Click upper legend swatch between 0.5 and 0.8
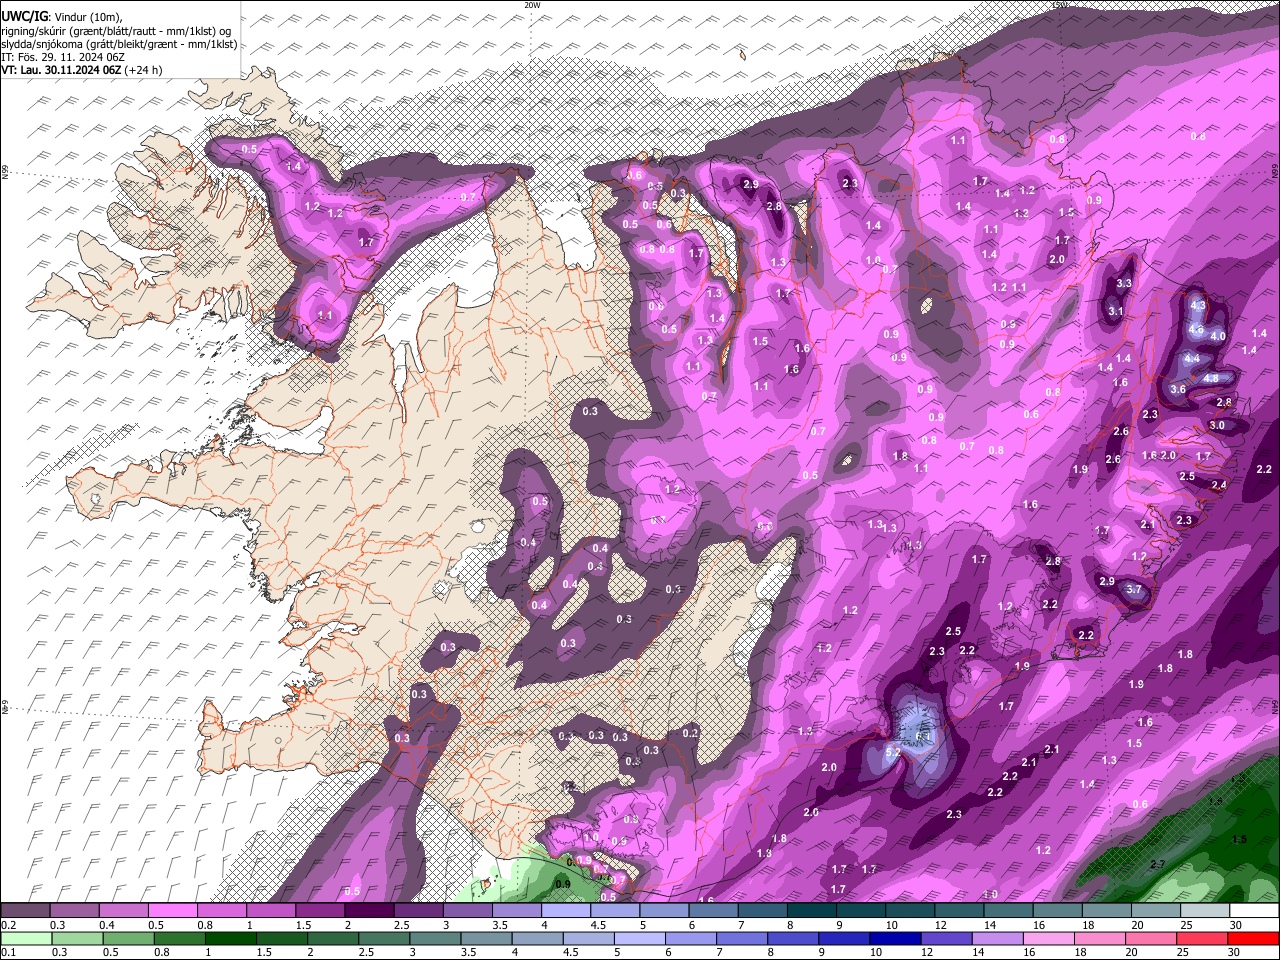This screenshot has width=1280, height=960. click(x=172, y=911)
